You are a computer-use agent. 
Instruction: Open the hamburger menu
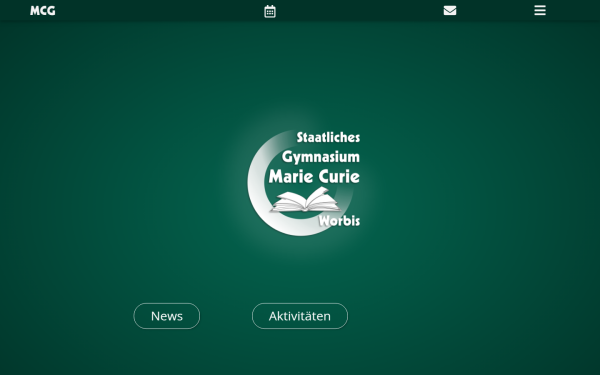pos(540,10)
